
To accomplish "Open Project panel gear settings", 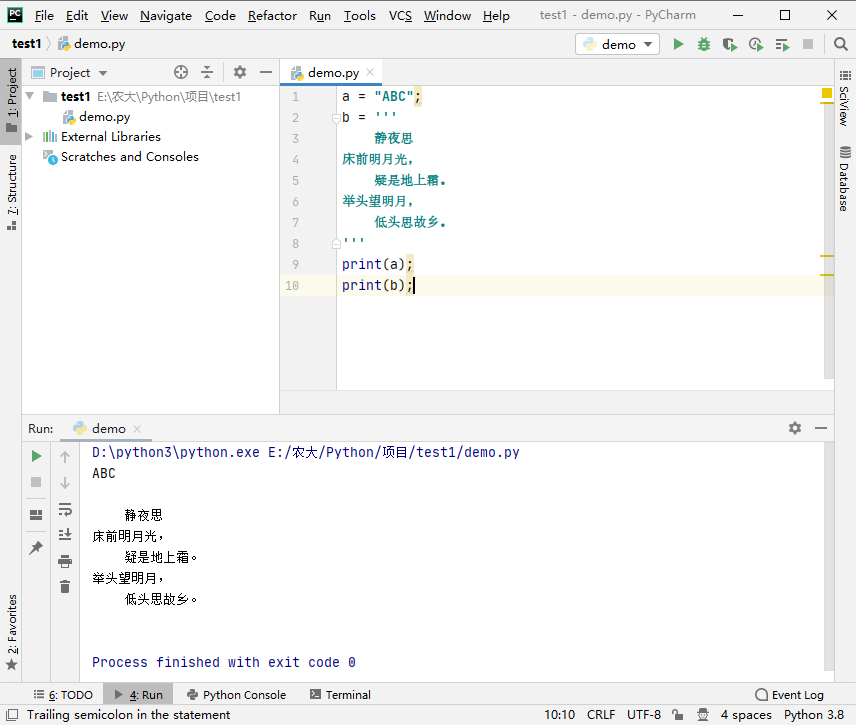I will 240,72.
